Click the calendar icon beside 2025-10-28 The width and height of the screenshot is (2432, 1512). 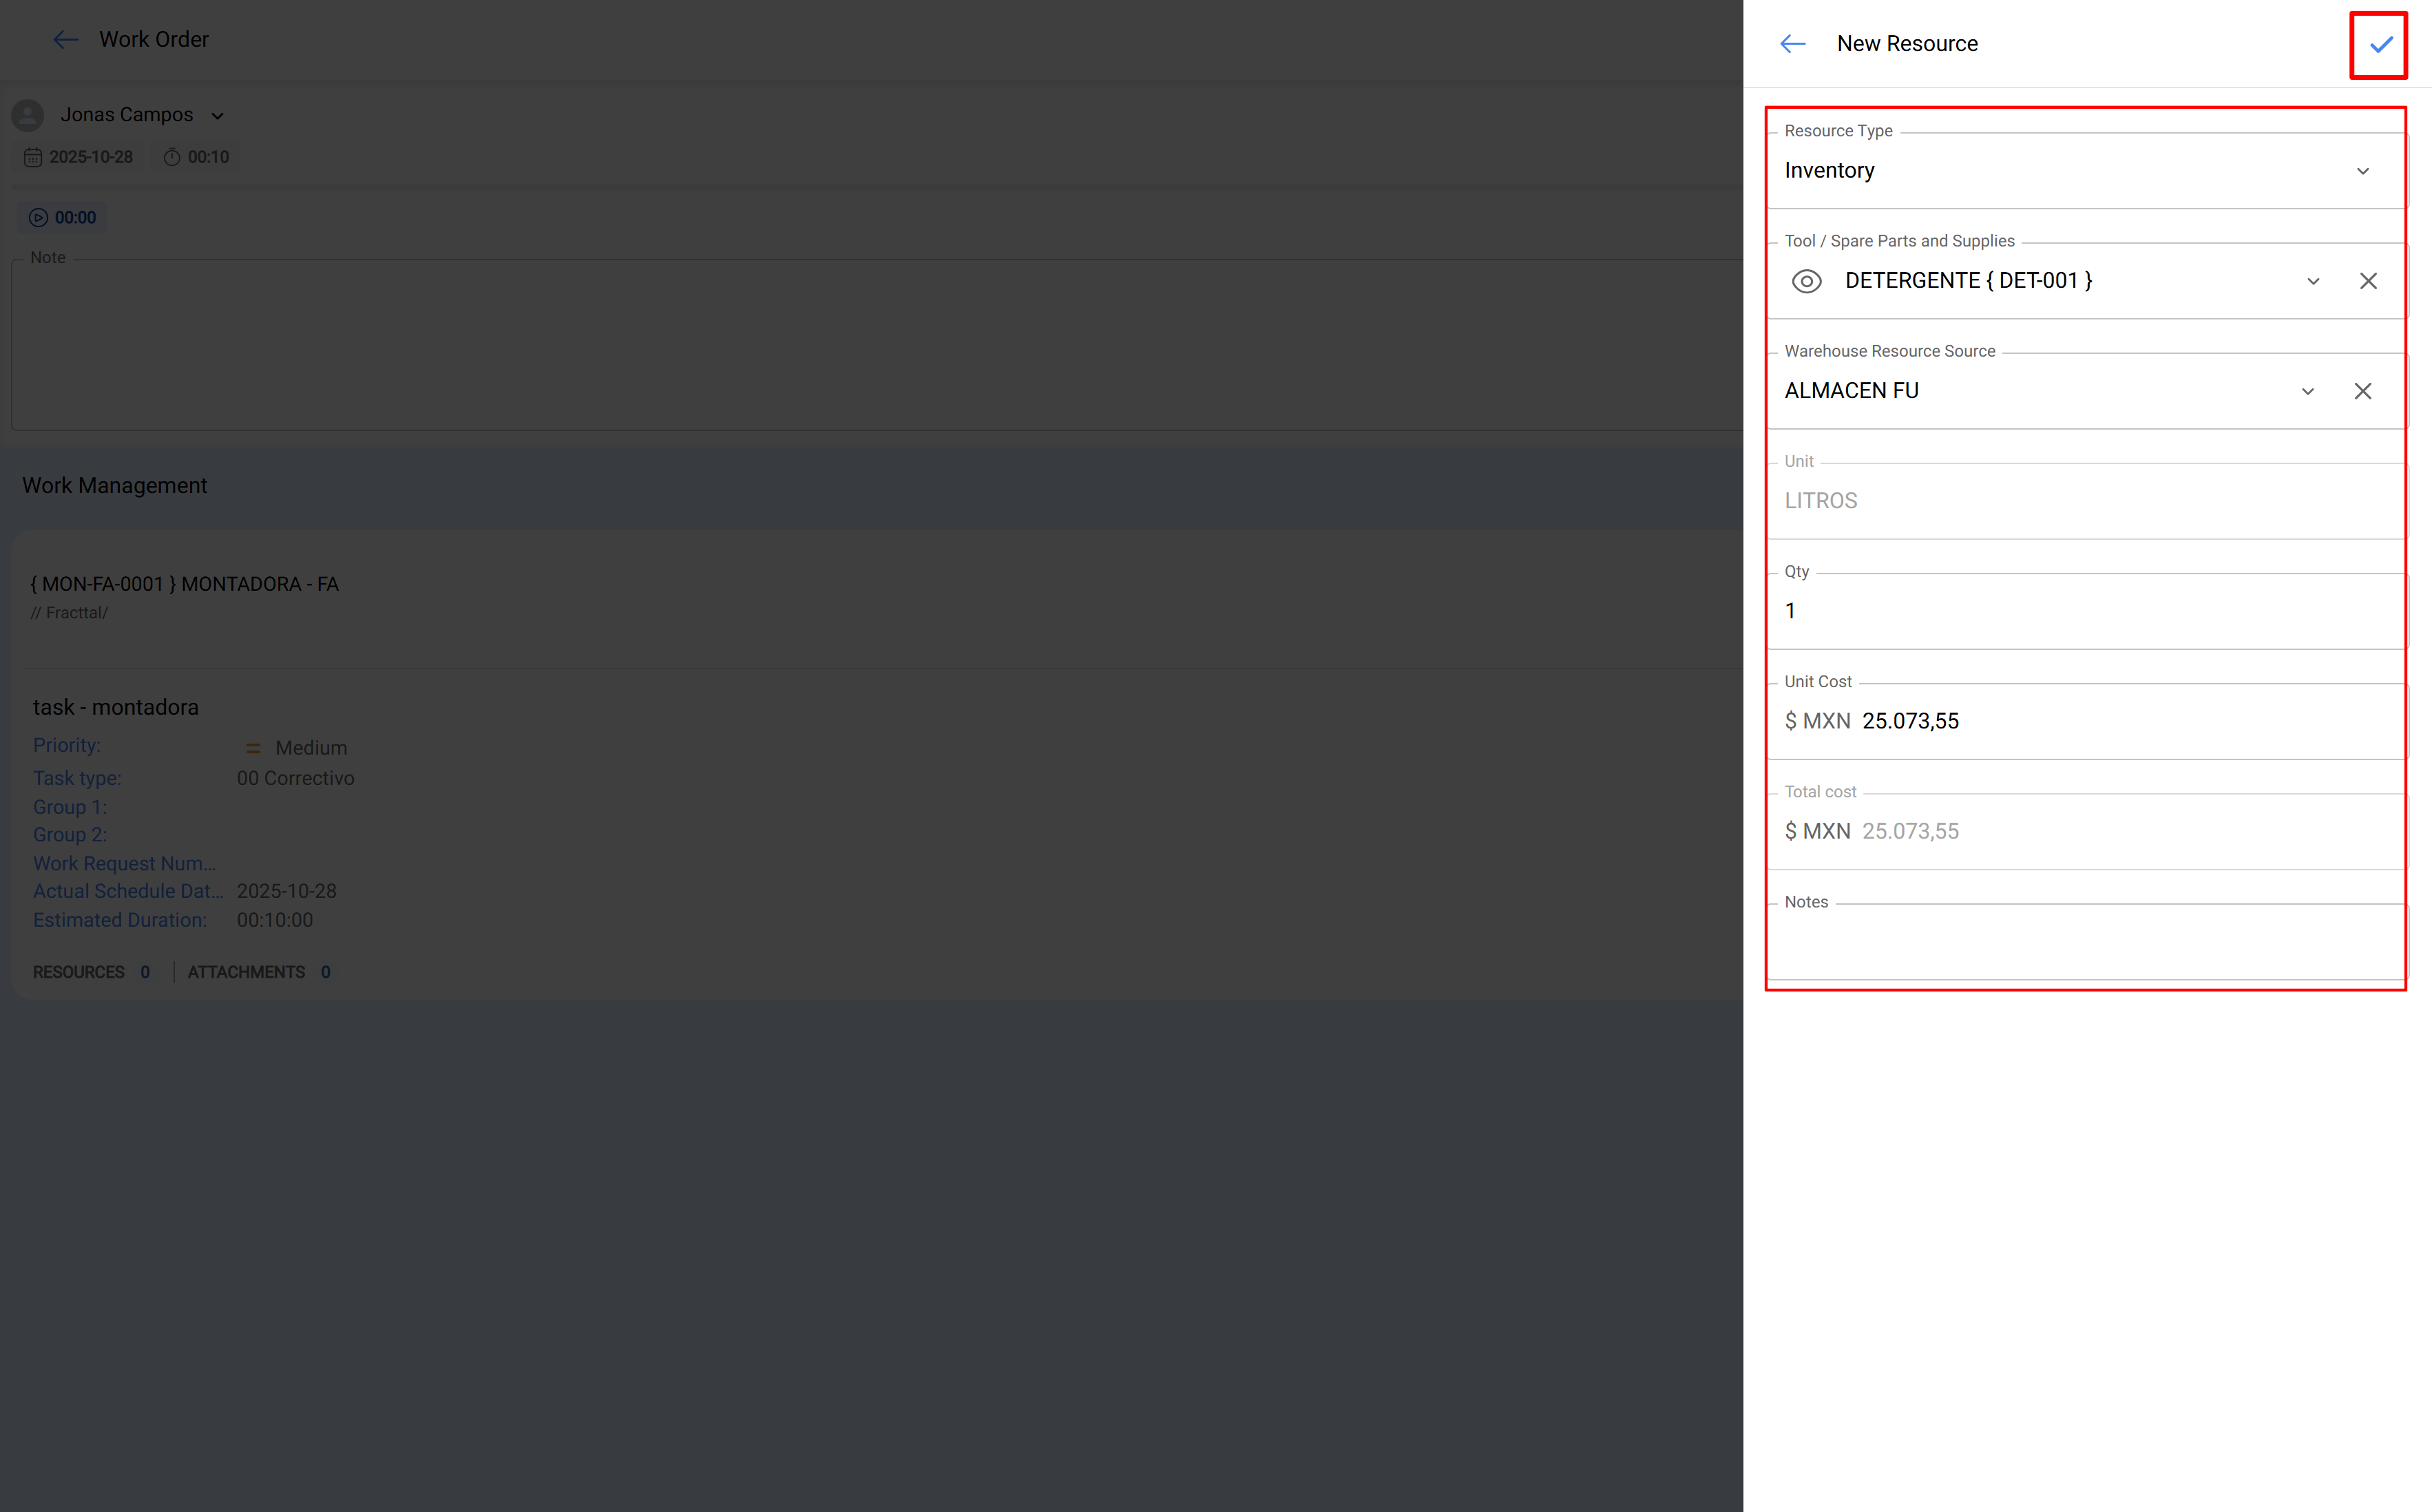click(x=33, y=157)
